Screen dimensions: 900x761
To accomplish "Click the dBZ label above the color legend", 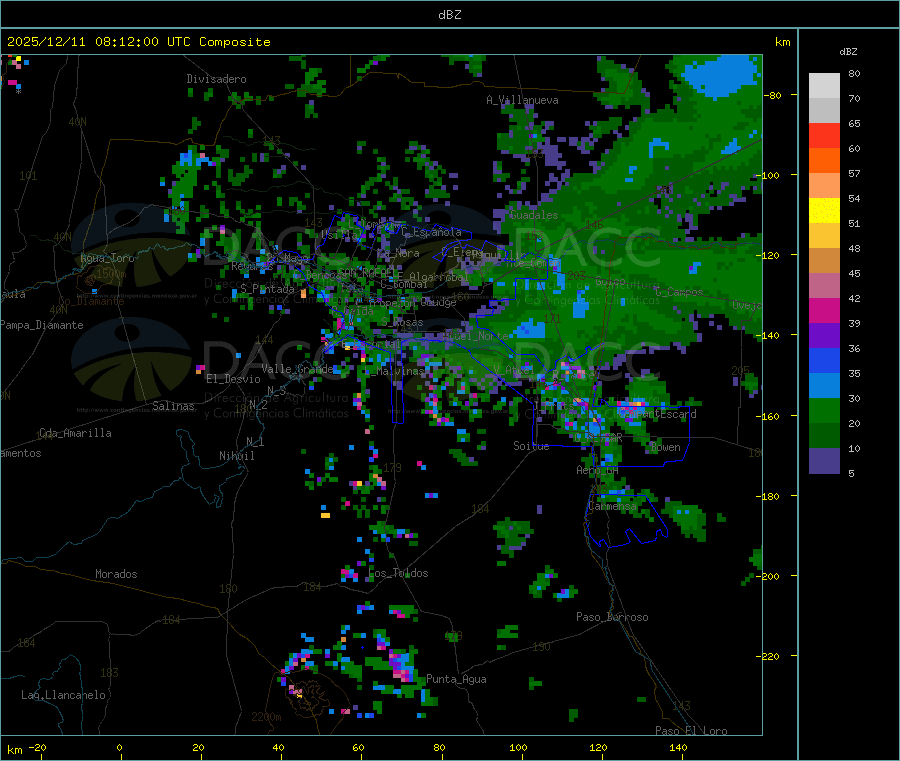I will 848,52.
